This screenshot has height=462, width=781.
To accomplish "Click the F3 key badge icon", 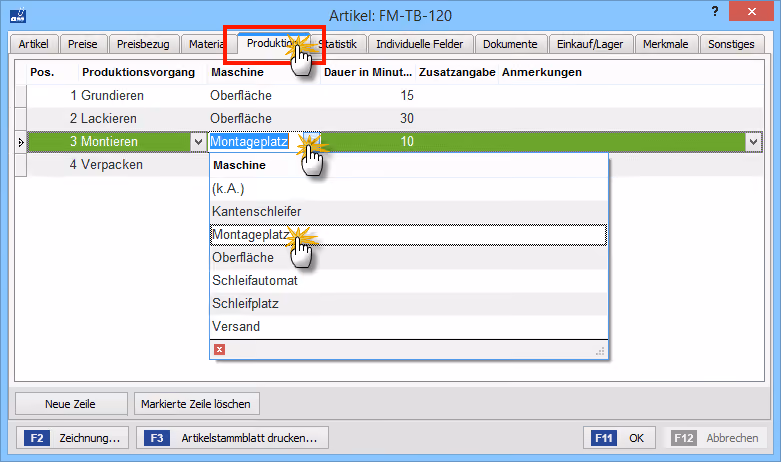I will 157,438.
